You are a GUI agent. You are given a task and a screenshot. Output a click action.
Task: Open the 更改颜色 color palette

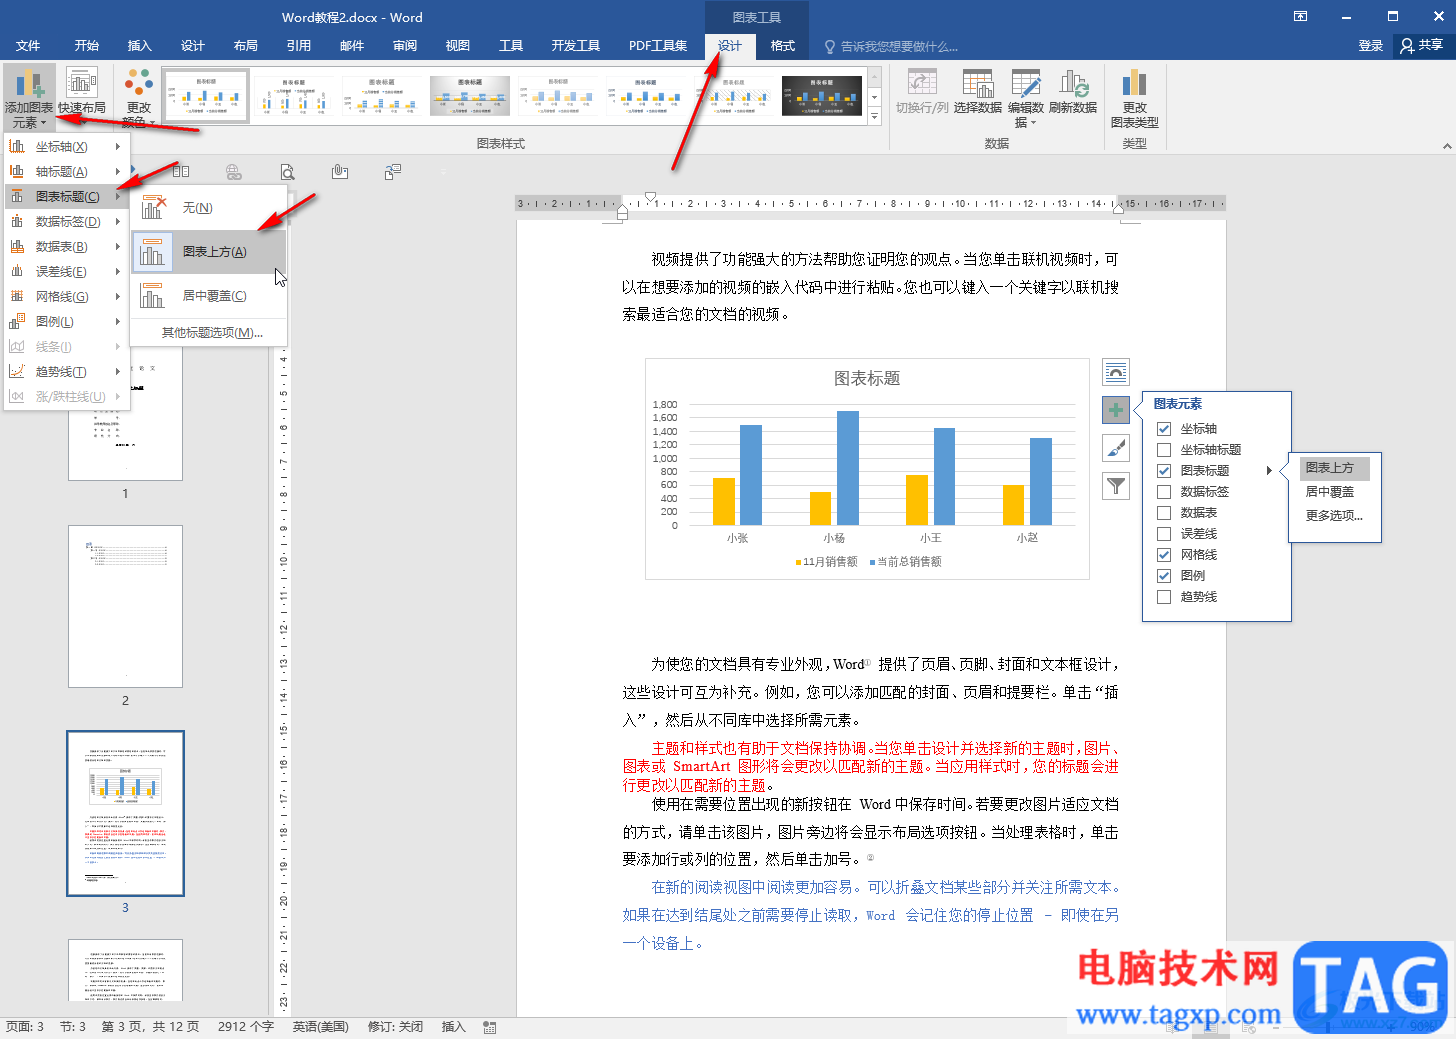139,98
